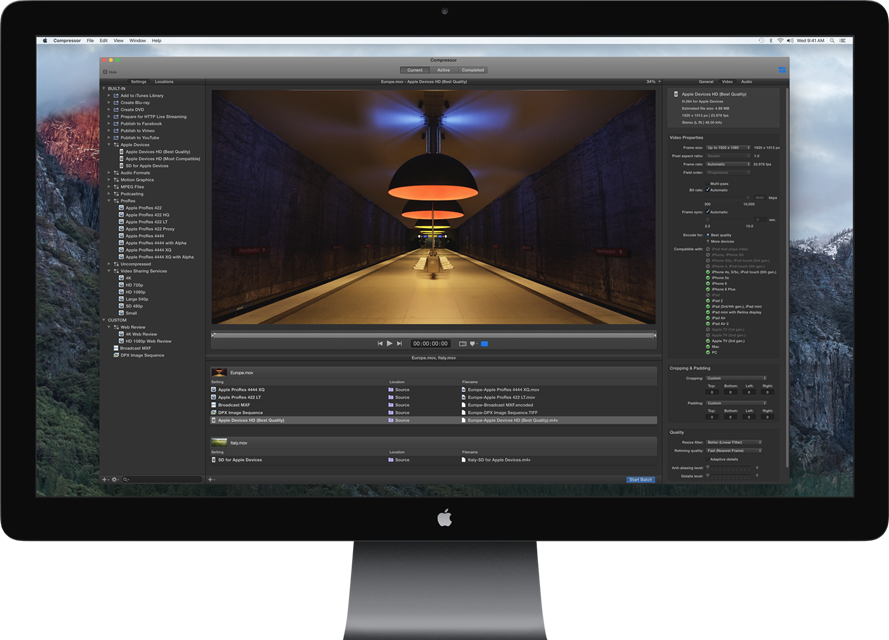This screenshot has width=889, height=640.
Task: Open the Cropping dropdown
Action: point(736,378)
